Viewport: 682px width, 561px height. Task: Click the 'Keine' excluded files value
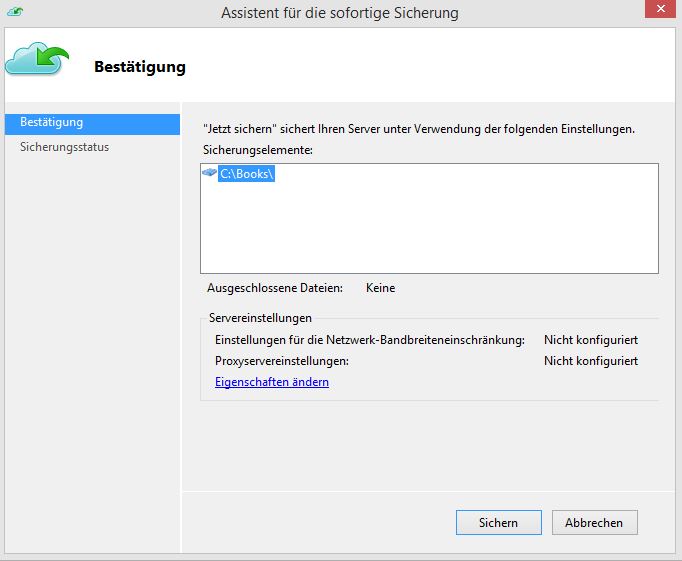pos(381,288)
